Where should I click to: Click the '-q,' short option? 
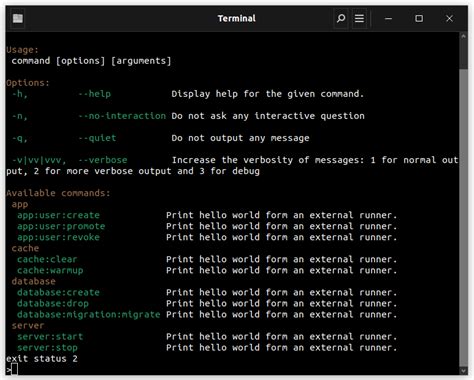pos(20,138)
